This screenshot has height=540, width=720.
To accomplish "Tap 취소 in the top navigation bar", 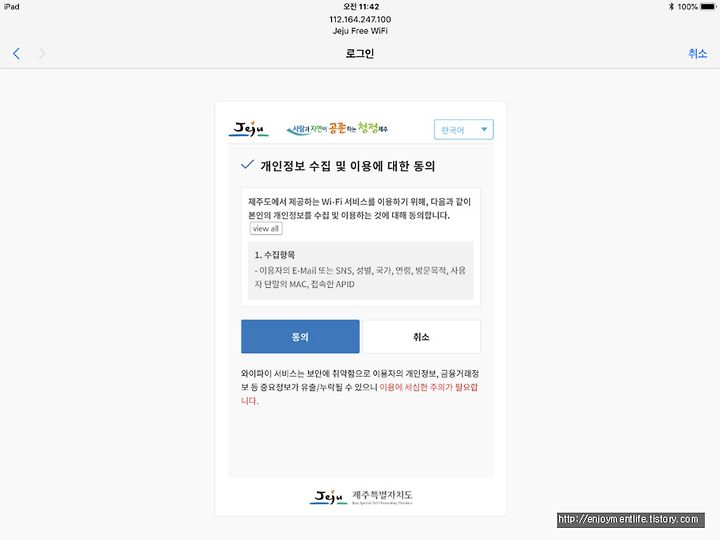I will coord(697,54).
